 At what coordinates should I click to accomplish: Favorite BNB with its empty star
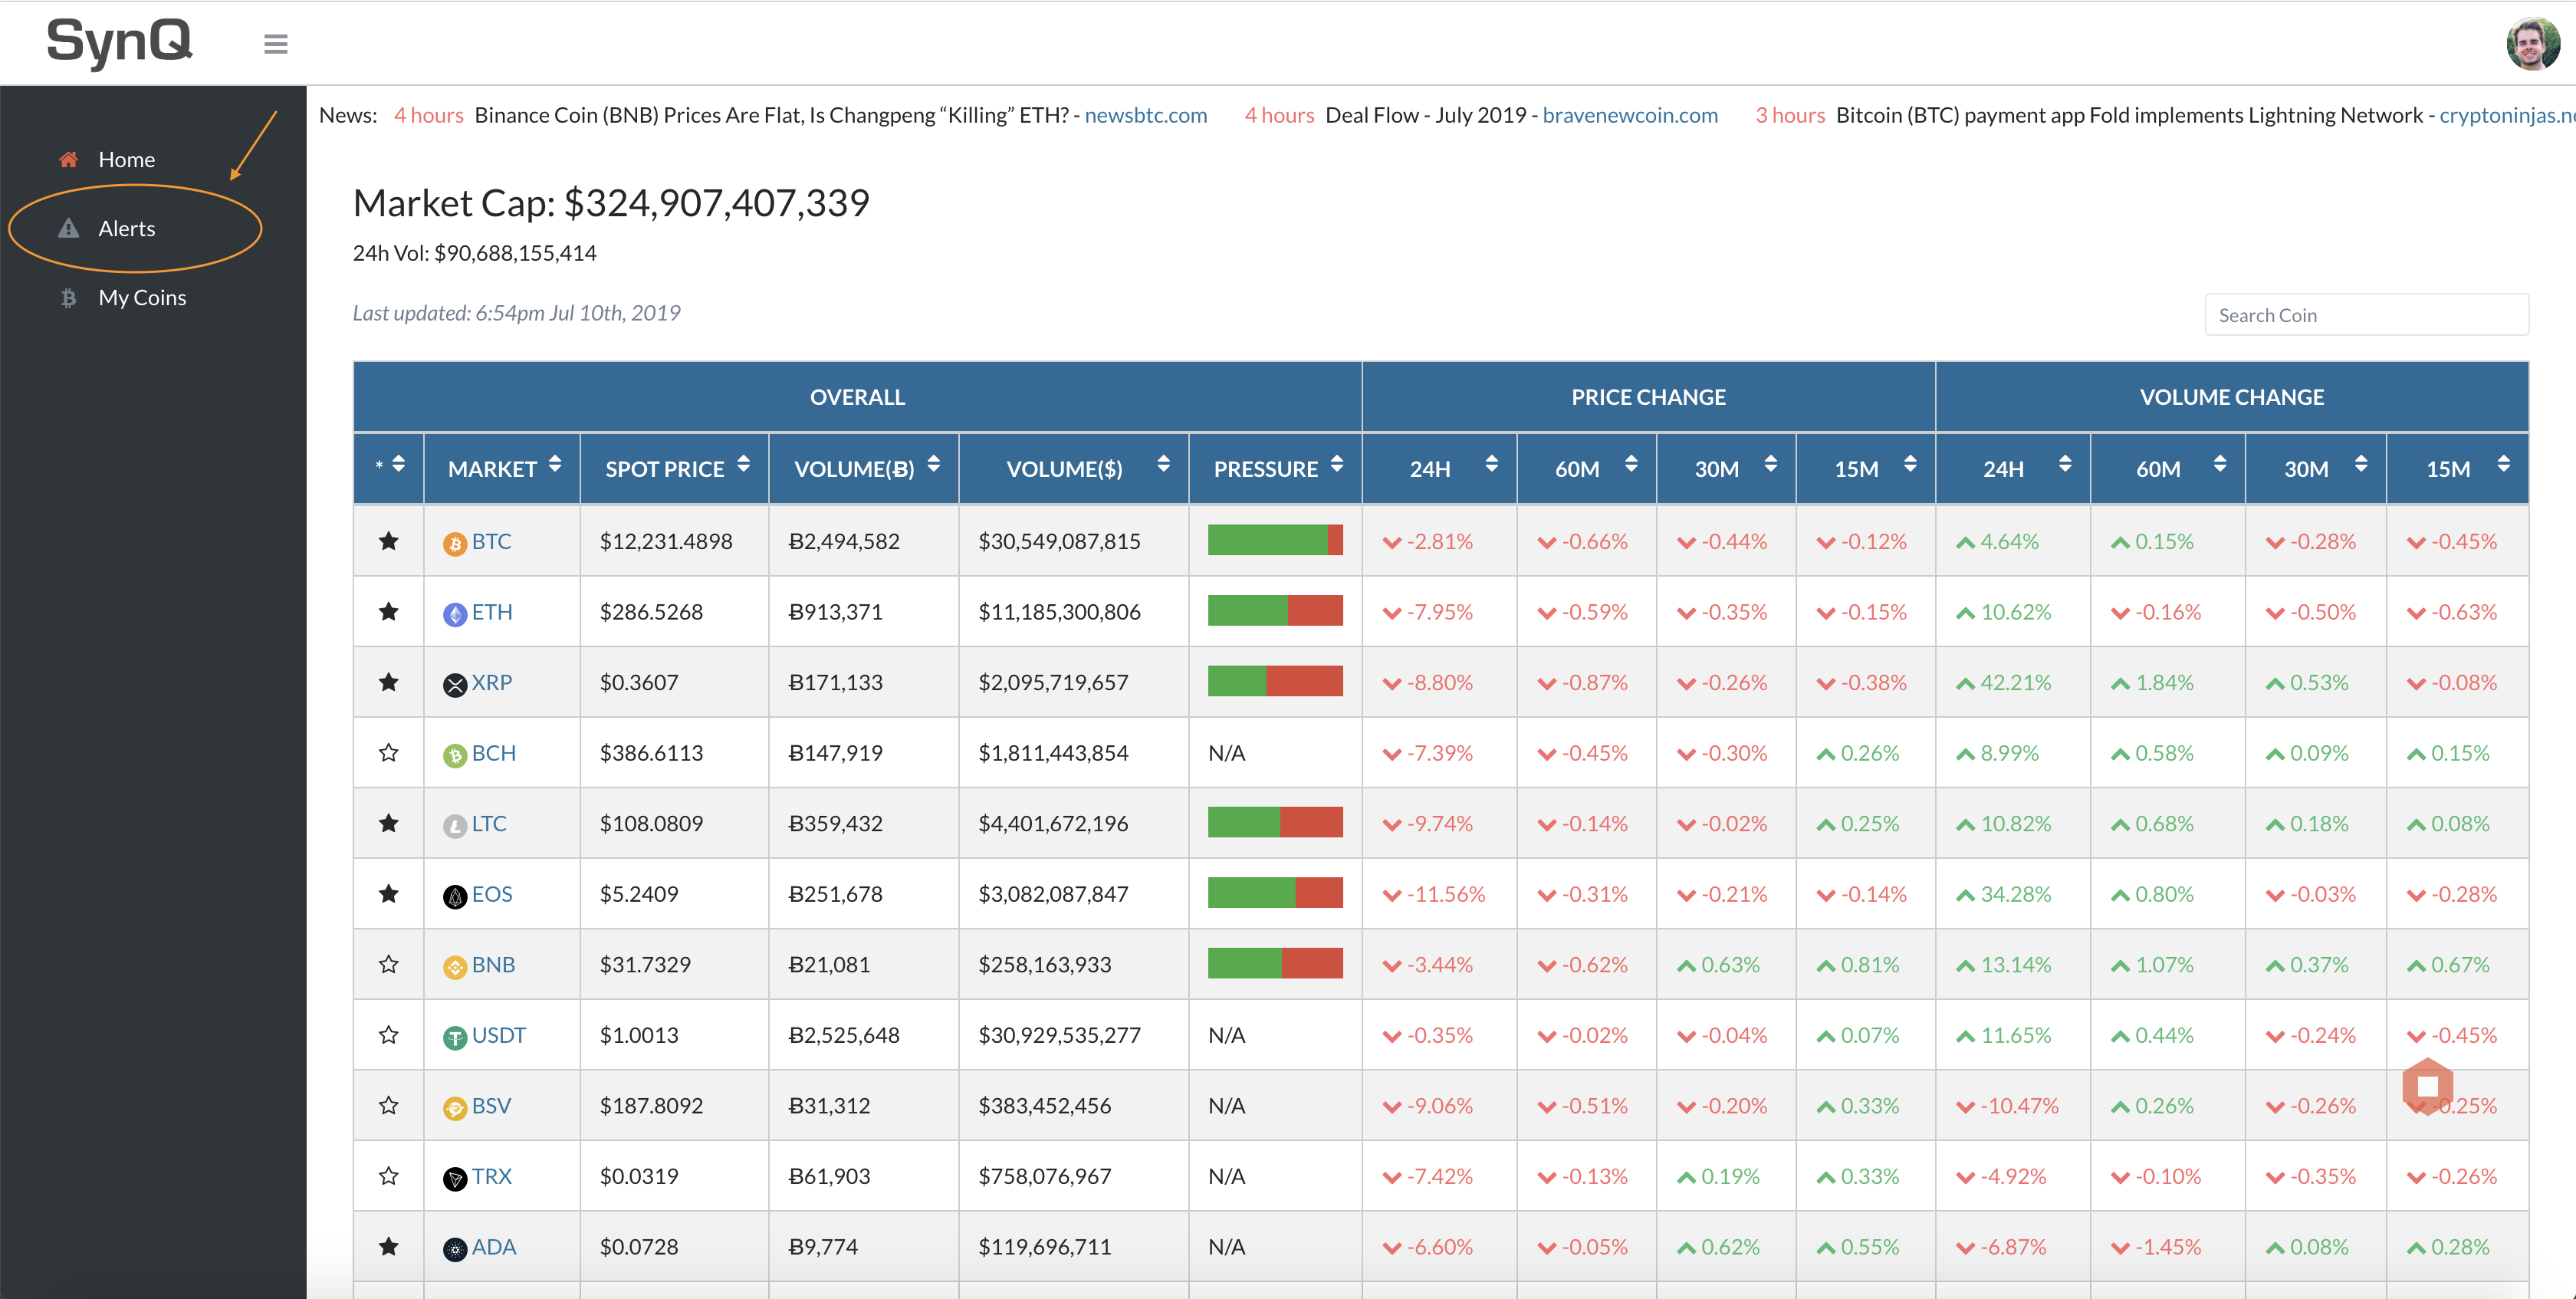pos(389,964)
